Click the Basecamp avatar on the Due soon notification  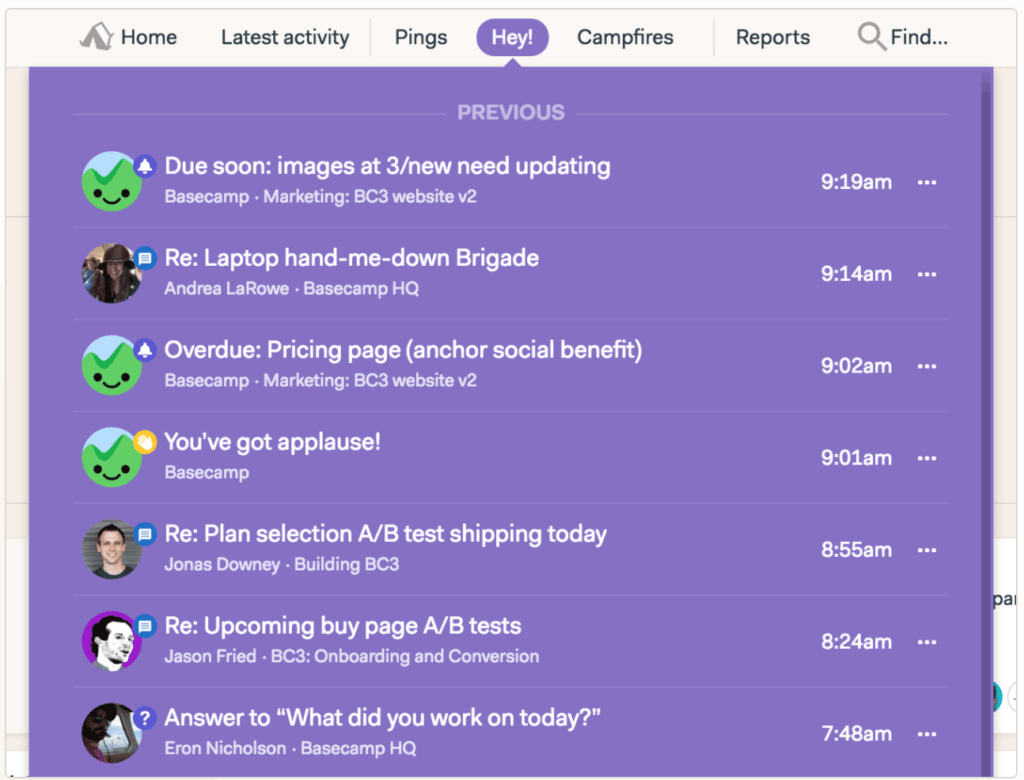pyautogui.click(x=112, y=182)
